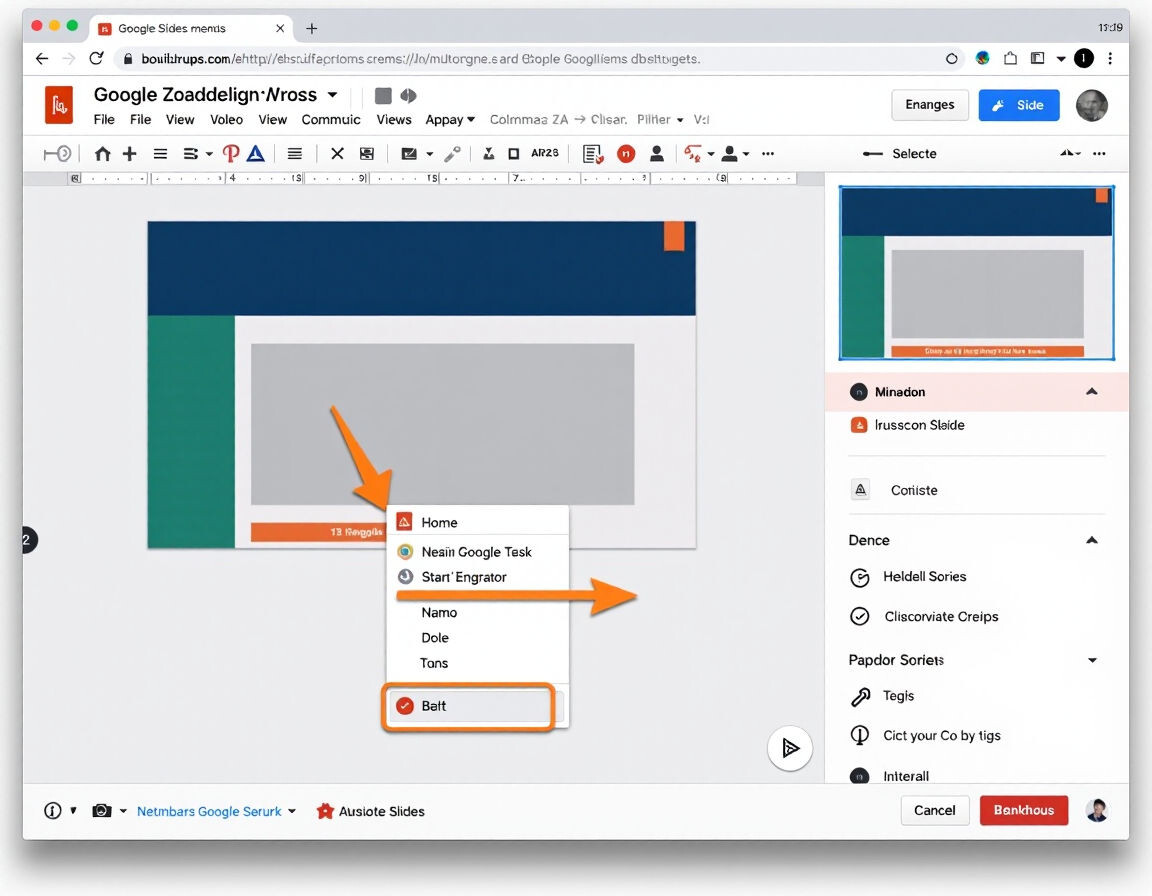1152x896 pixels.
Task: Open the Appay menu dropdown
Action: [x=450, y=120]
